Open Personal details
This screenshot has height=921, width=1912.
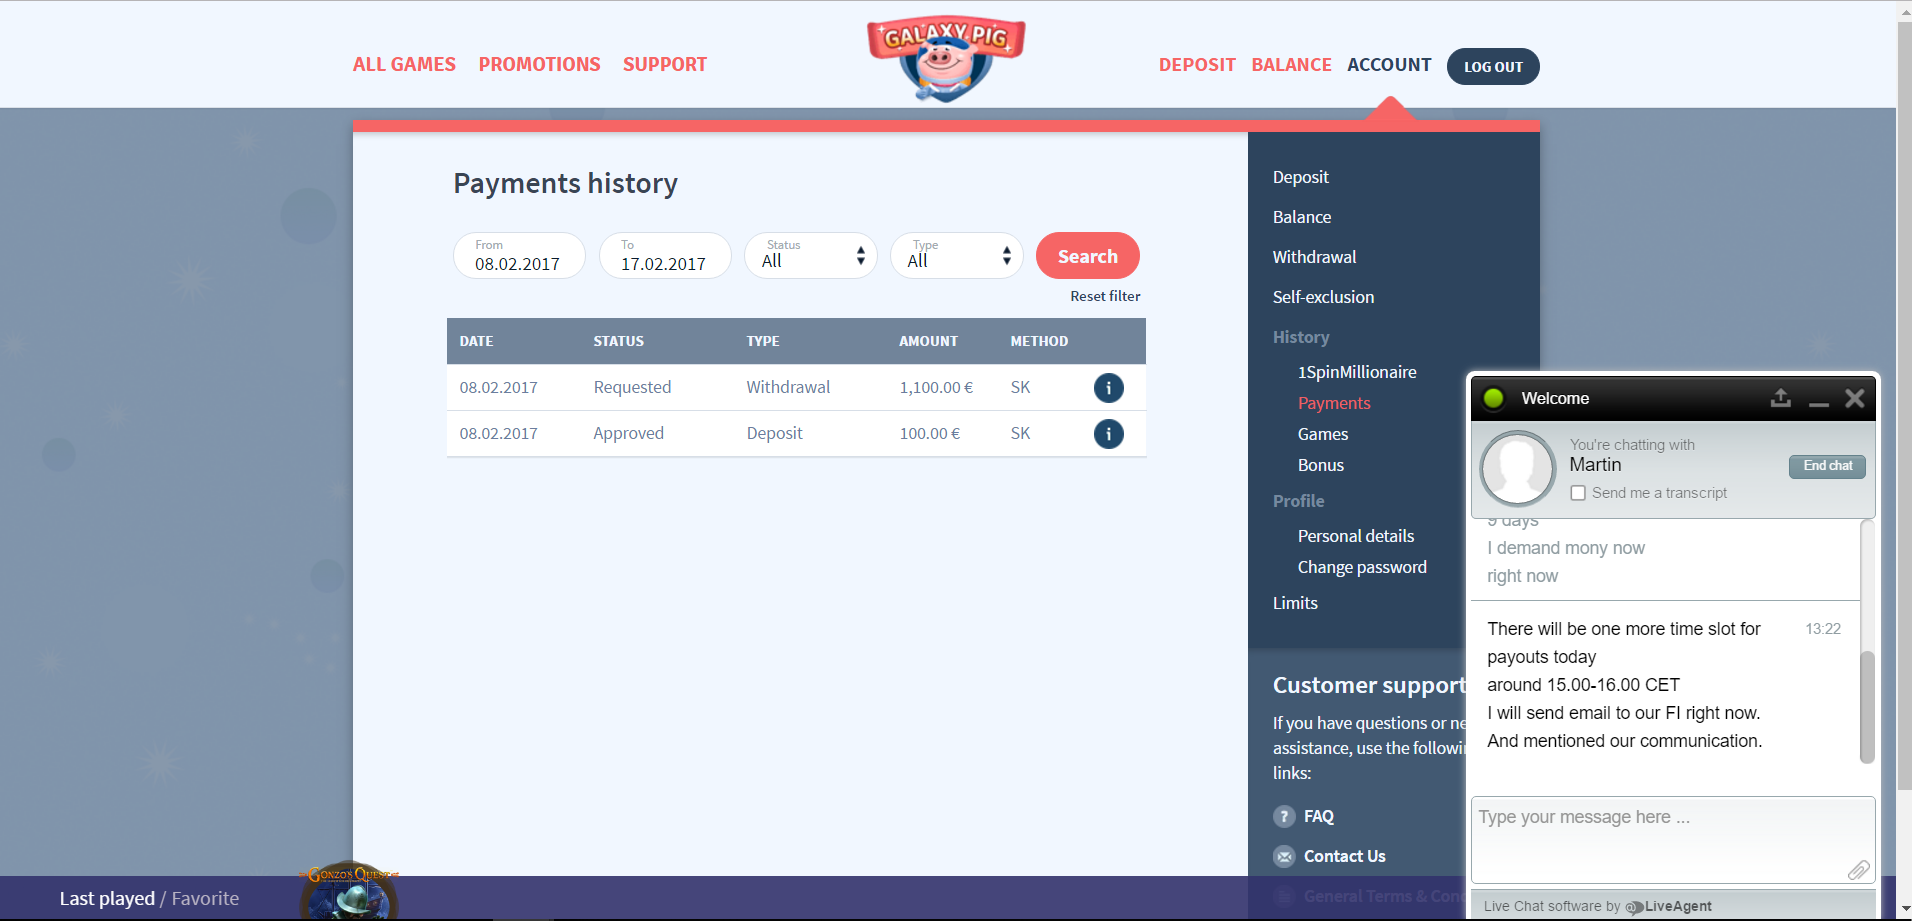(1356, 536)
